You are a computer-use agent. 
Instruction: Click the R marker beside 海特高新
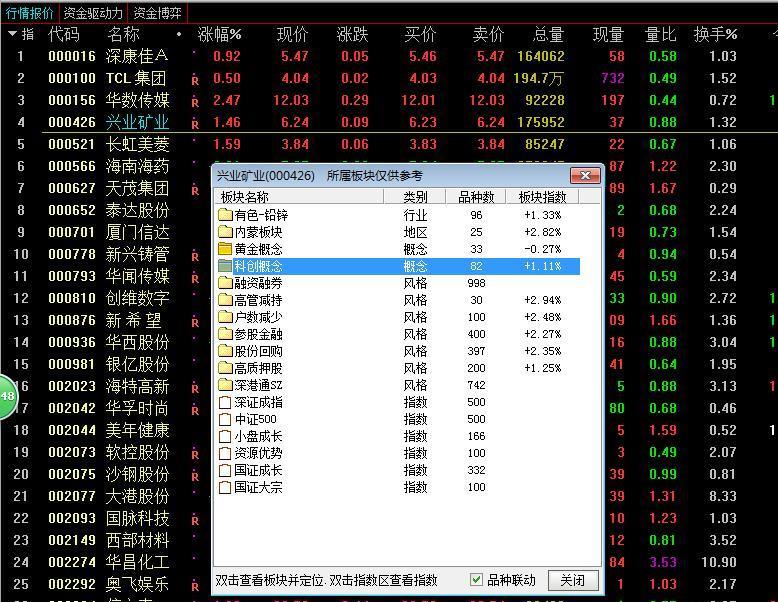pos(195,389)
